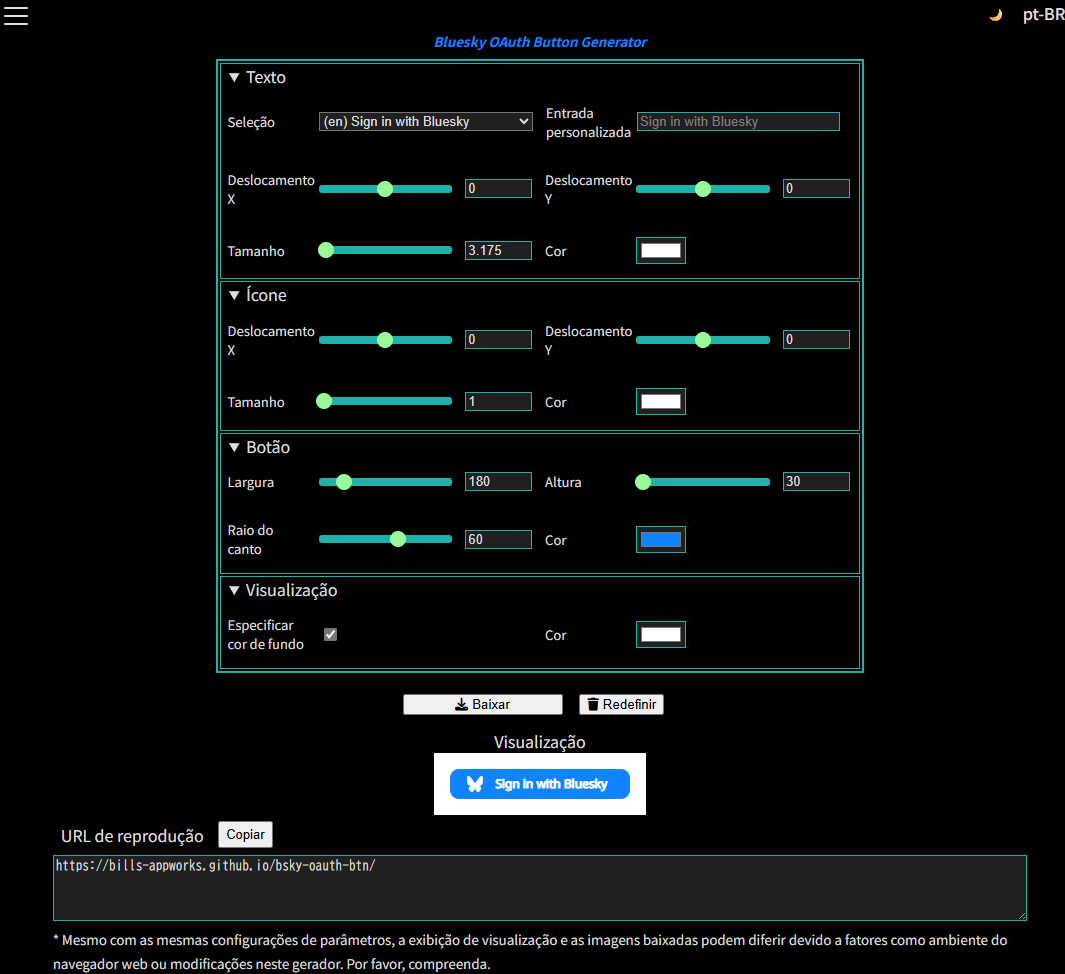The width and height of the screenshot is (1065, 974).
Task: Click the butterfly icon in preview button
Action: tap(475, 784)
